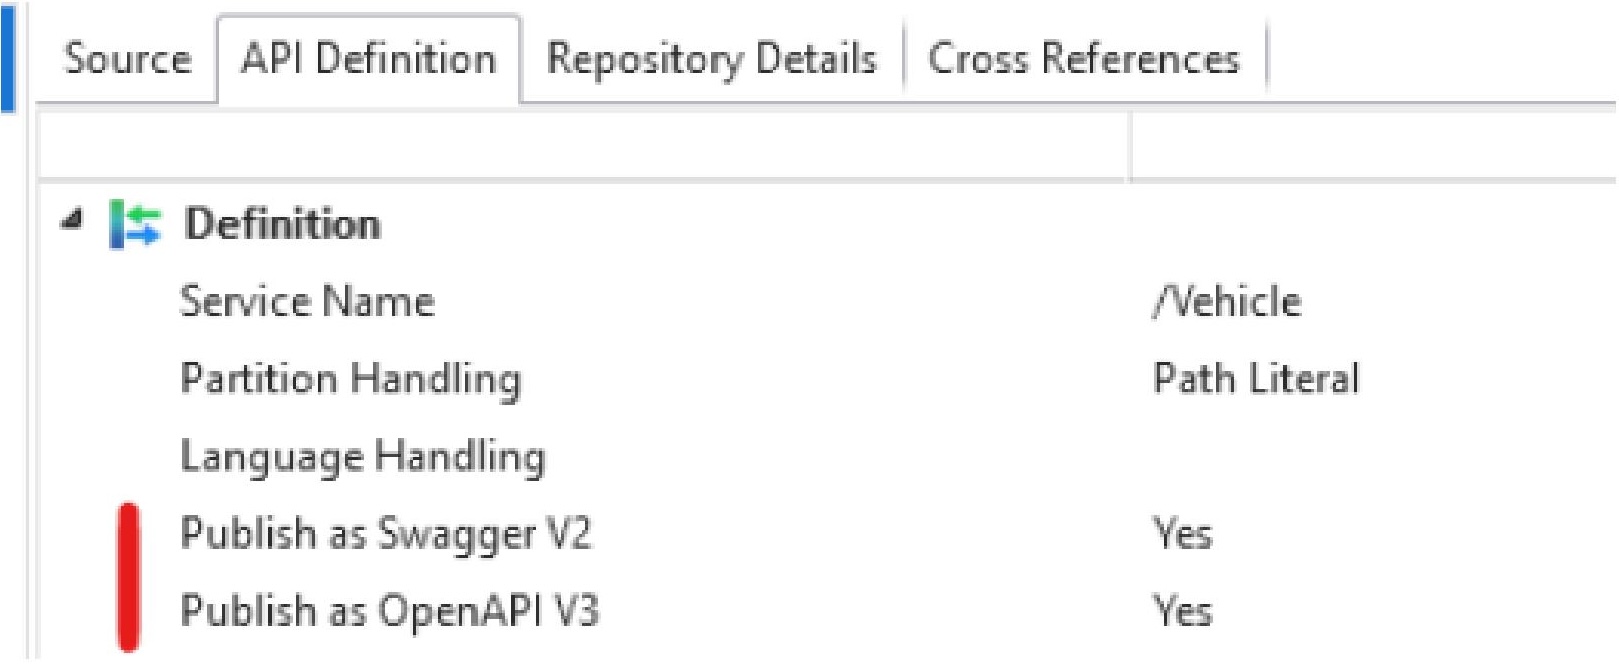Select the API Definition tab
The image size is (1619, 666).
pyautogui.click(x=369, y=59)
